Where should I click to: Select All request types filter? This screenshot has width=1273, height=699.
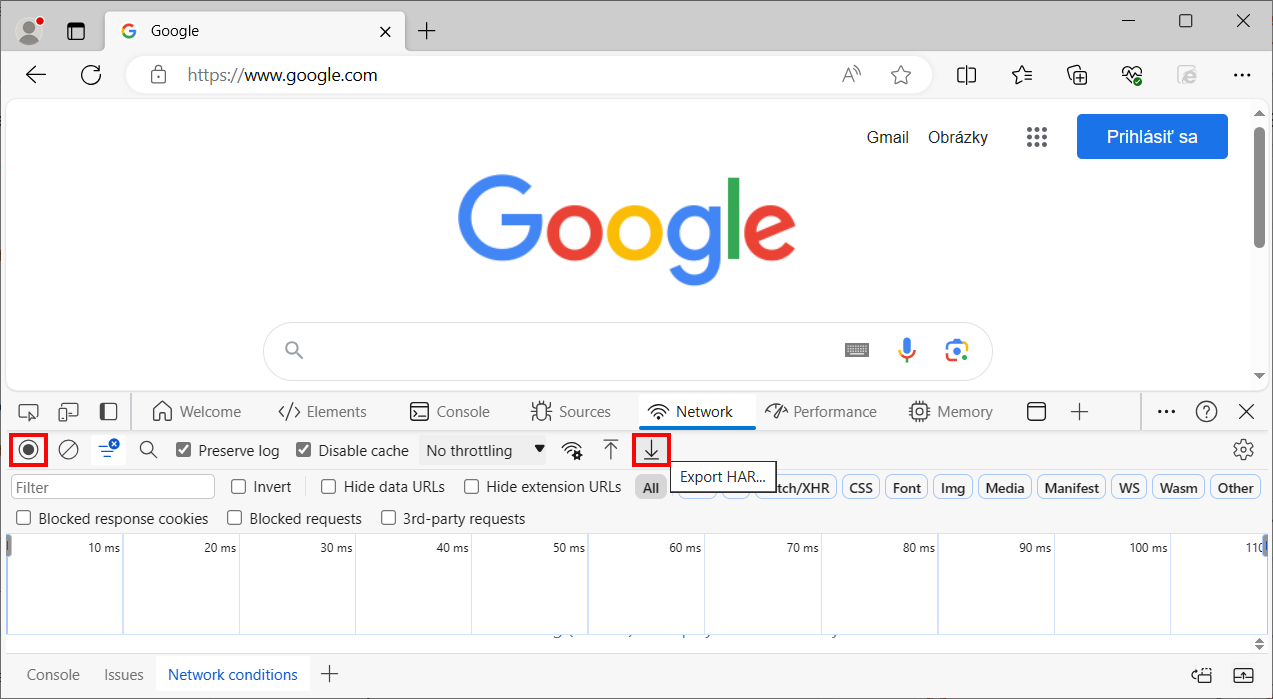click(x=651, y=488)
